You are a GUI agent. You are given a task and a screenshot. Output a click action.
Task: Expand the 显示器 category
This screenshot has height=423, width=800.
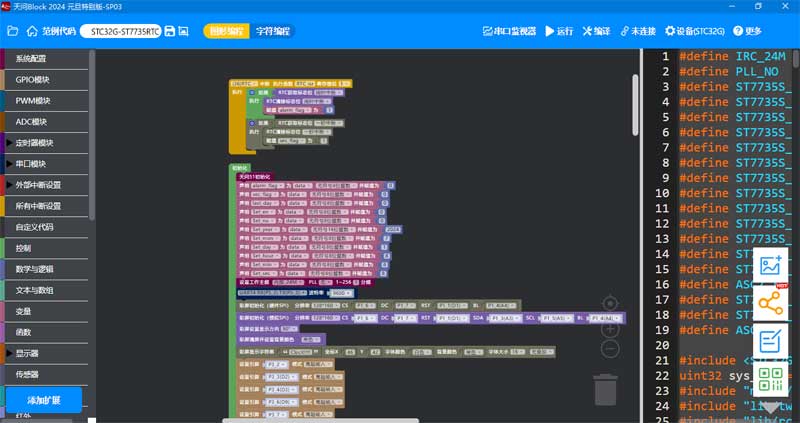point(46,353)
